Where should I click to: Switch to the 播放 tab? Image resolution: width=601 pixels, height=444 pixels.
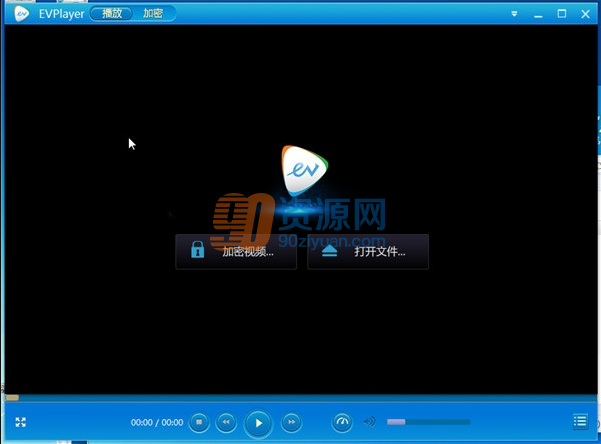112,13
